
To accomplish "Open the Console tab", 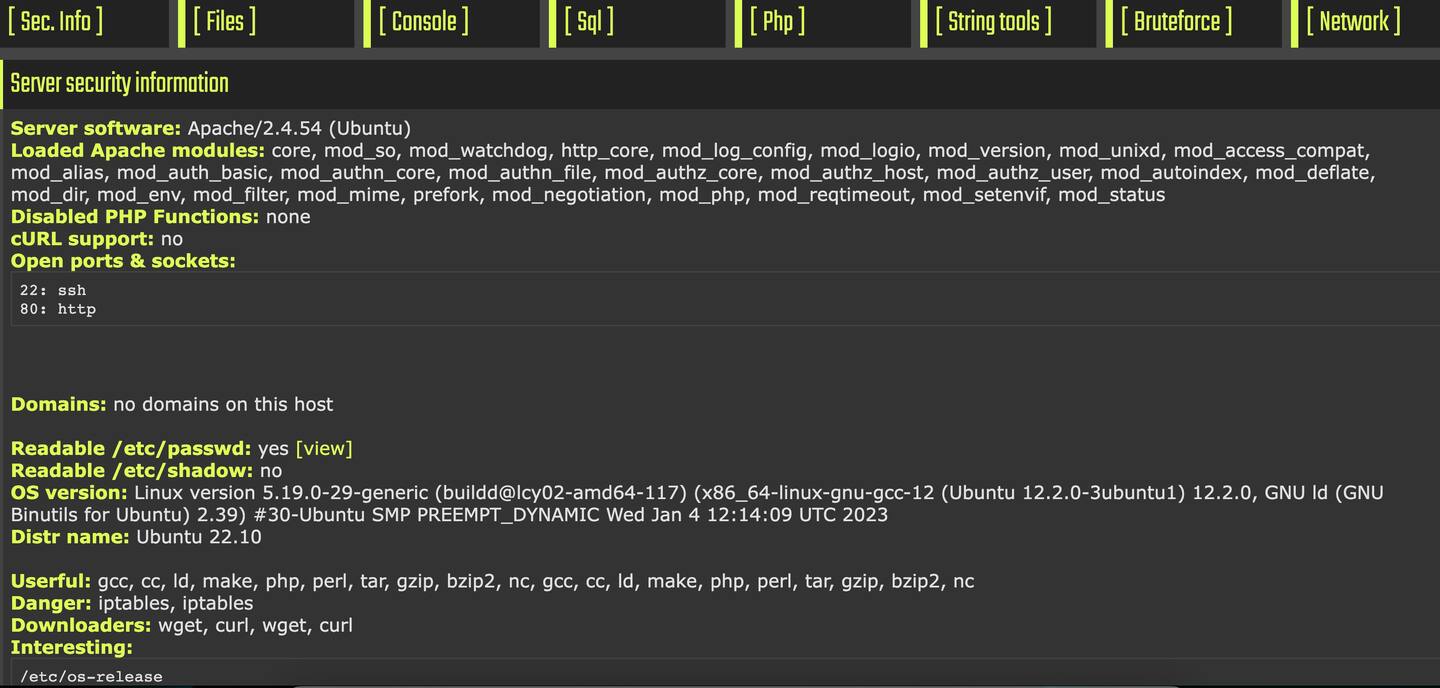I will [x=423, y=21].
